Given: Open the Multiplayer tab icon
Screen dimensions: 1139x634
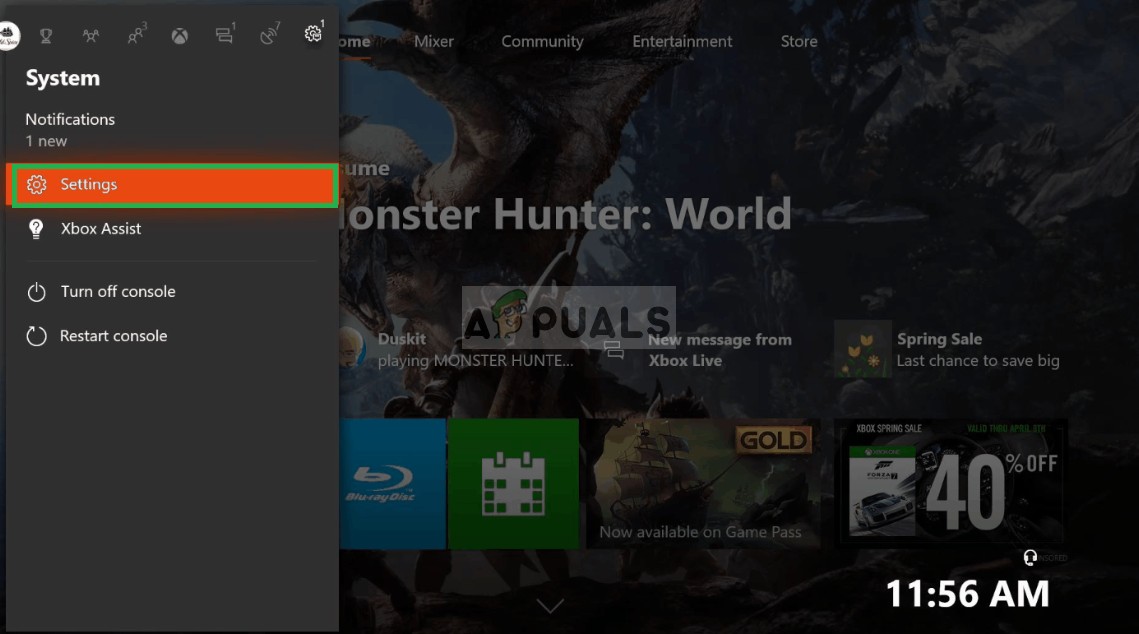Looking at the screenshot, I should click(91, 36).
